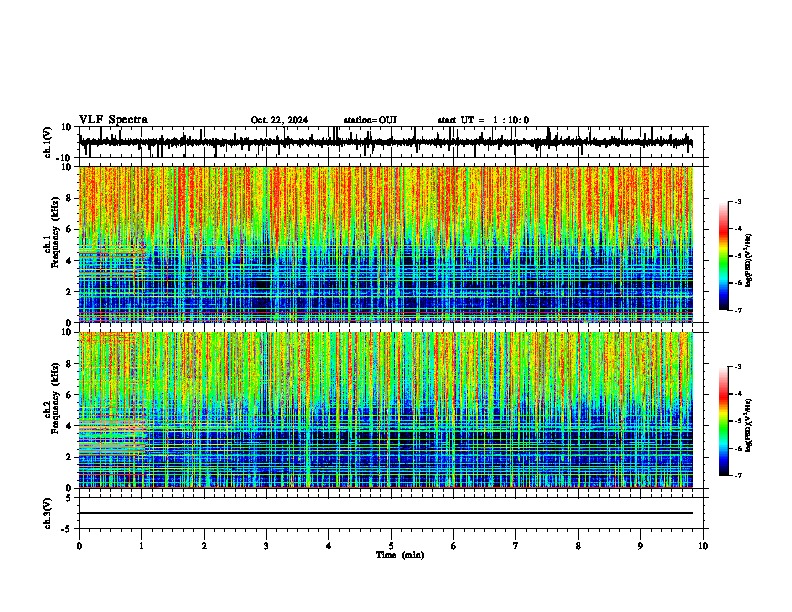Select the ch.1 voltage waveform panel
This screenshot has width=792, height=612.
(393, 142)
